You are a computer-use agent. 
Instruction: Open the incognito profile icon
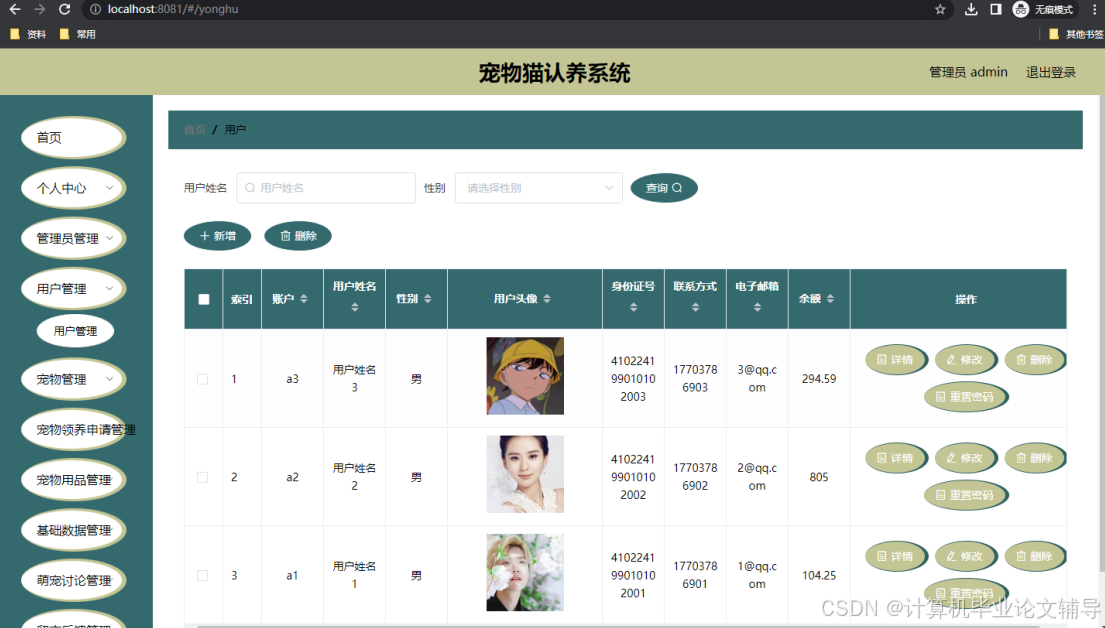pyautogui.click(x=1020, y=9)
